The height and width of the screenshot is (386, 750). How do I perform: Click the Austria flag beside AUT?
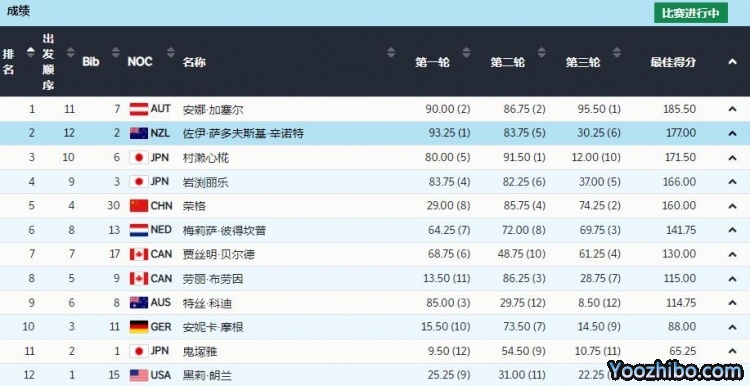[x=139, y=110]
